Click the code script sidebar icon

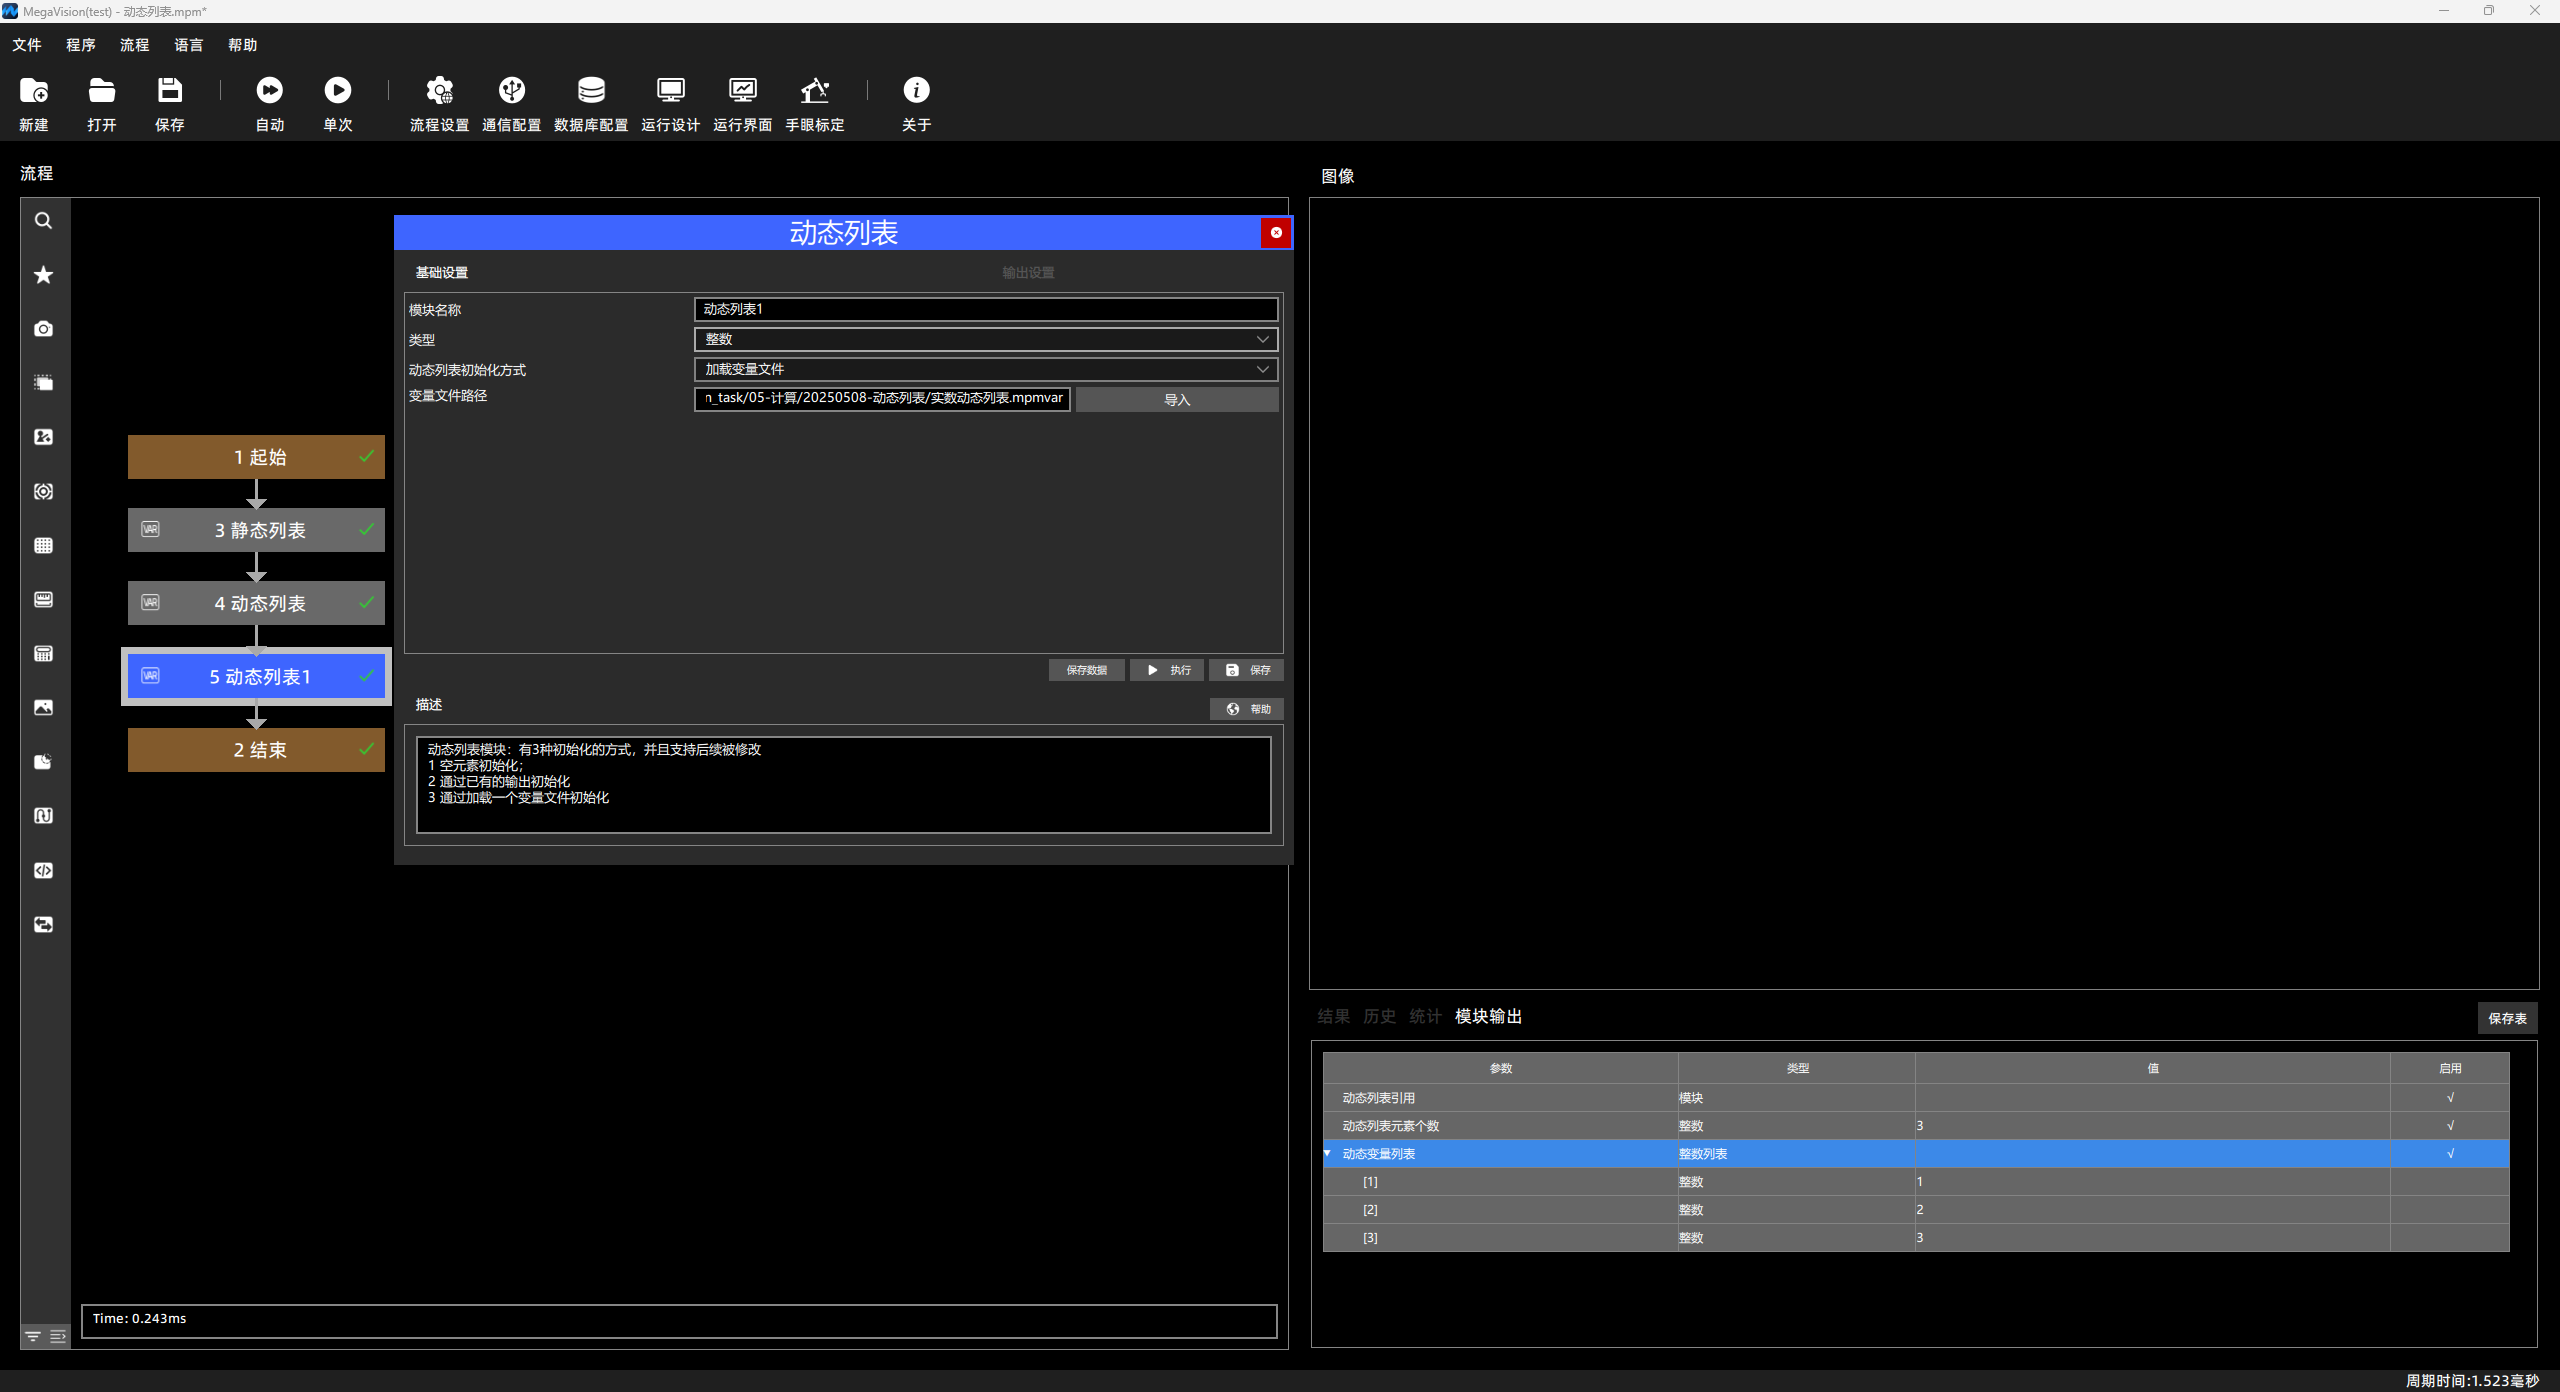point(44,870)
